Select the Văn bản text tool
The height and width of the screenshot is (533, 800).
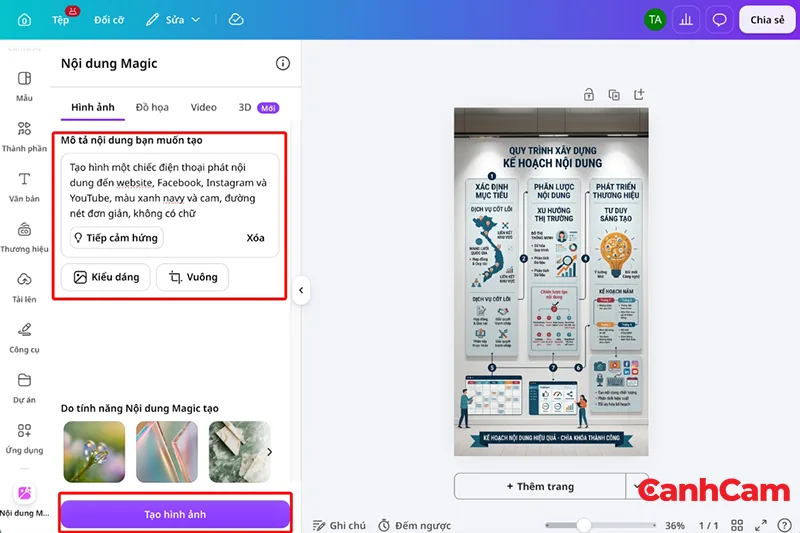(x=24, y=187)
